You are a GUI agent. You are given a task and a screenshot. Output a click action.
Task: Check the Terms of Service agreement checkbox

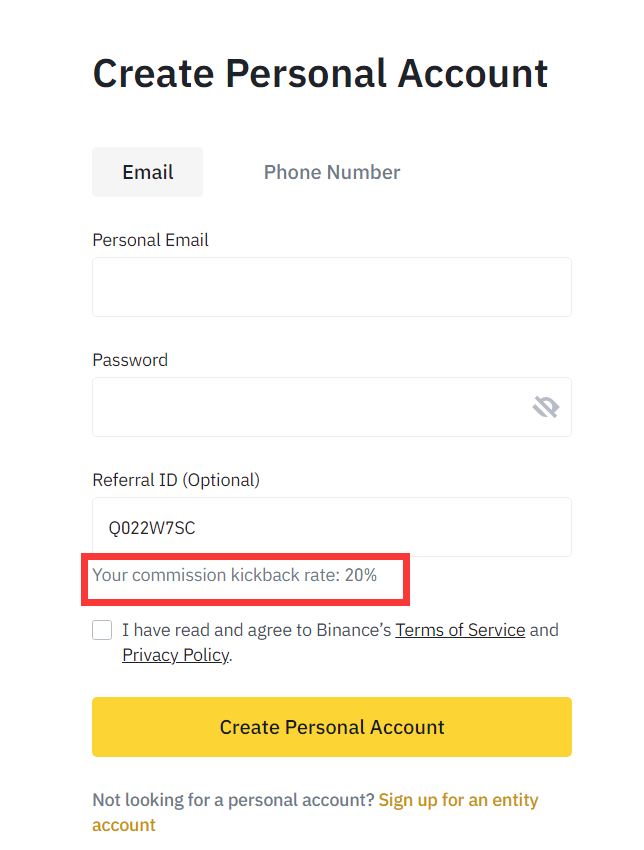(102, 630)
